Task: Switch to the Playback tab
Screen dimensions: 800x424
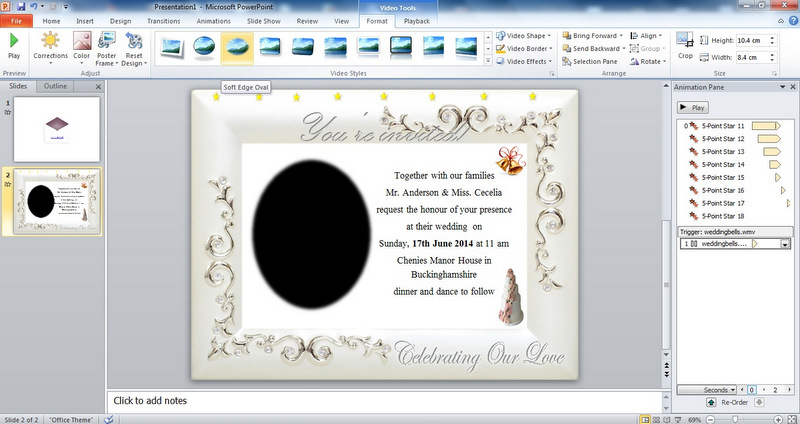Action: click(x=416, y=21)
